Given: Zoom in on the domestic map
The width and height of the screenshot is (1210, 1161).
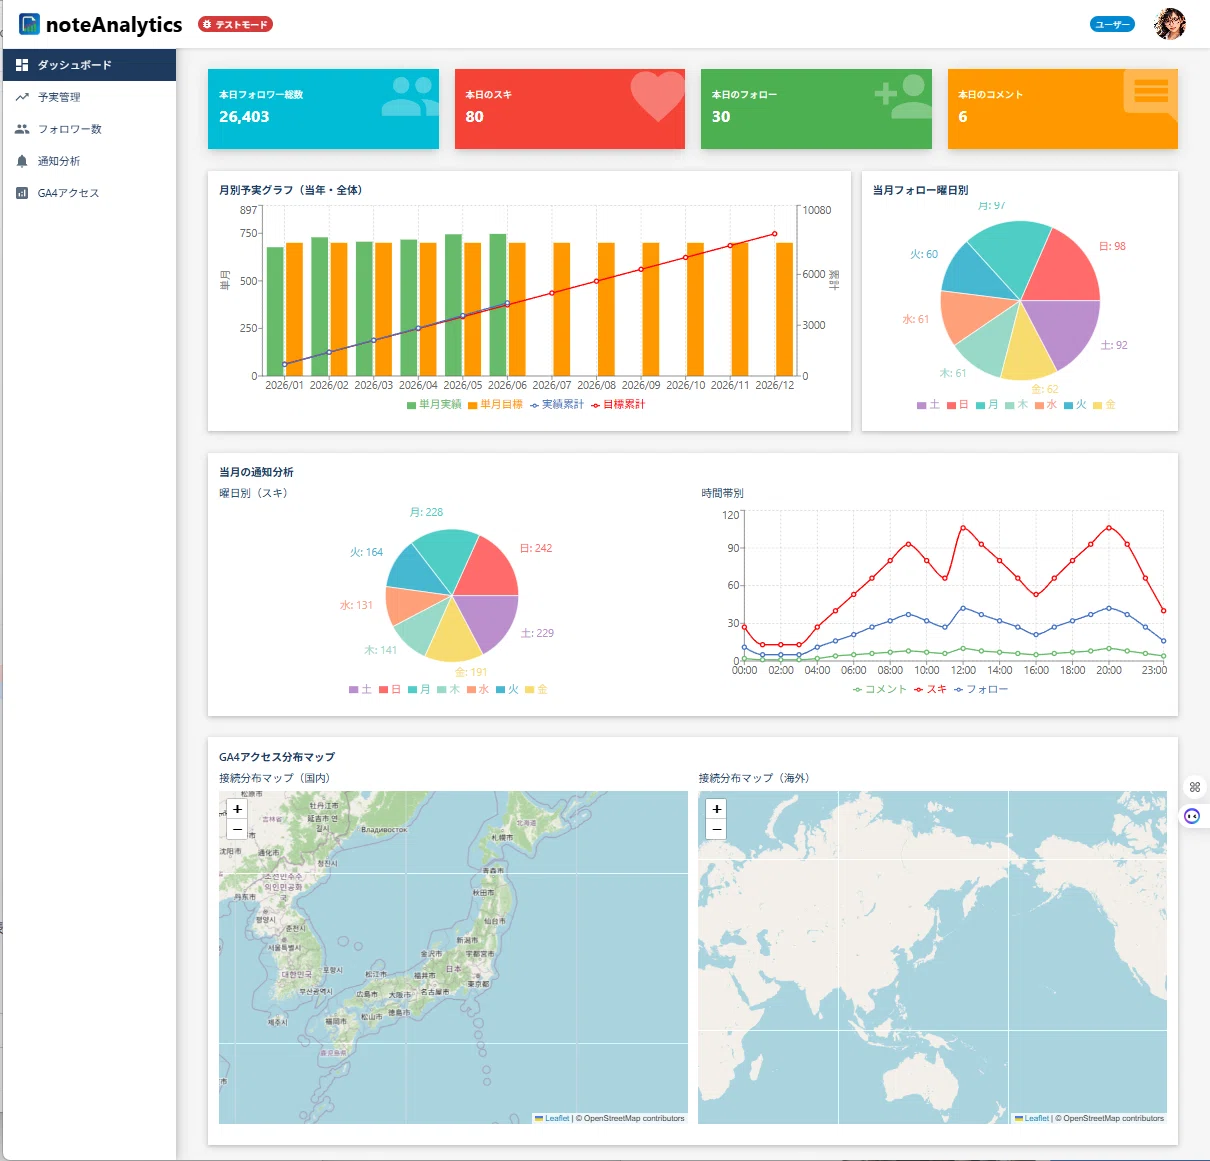Looking at the screenshot, I should 237,809.
